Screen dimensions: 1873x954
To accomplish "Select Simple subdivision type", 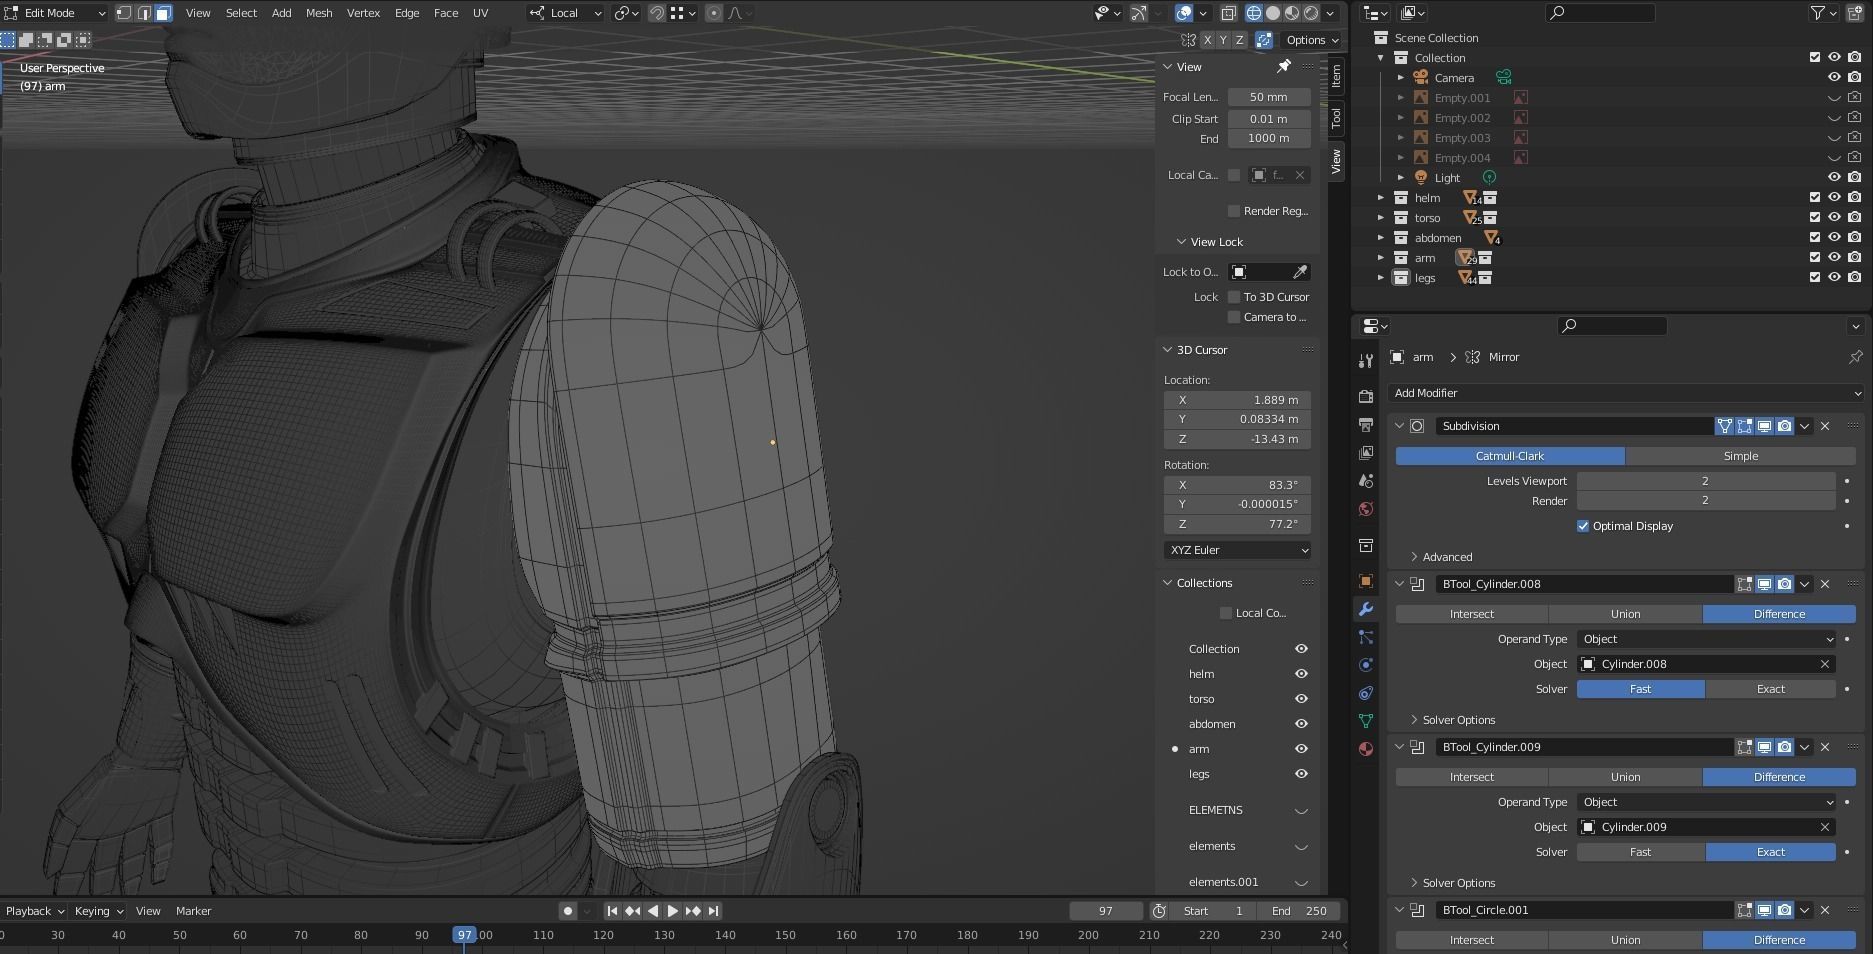I will point(1740,456).
